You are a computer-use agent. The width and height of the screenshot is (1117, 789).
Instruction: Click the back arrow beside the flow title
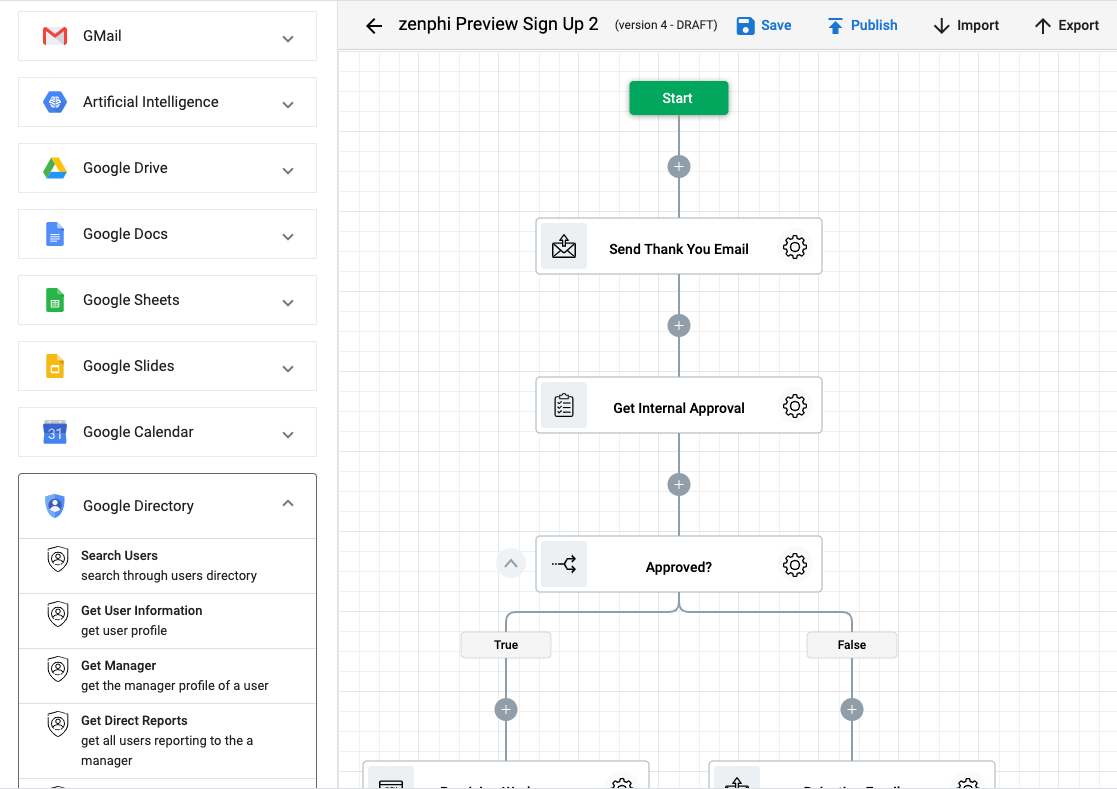[x=374, y=26]
